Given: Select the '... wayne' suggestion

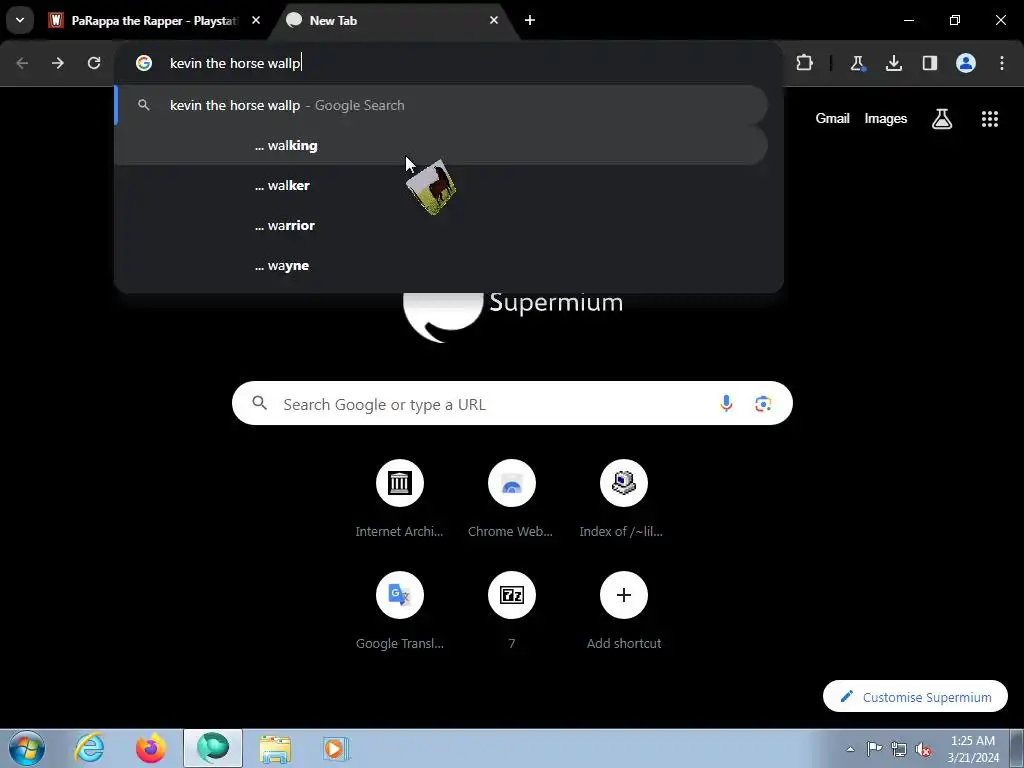Looking at the screenshot, I should pyautogui.click(x=441, y=266).
